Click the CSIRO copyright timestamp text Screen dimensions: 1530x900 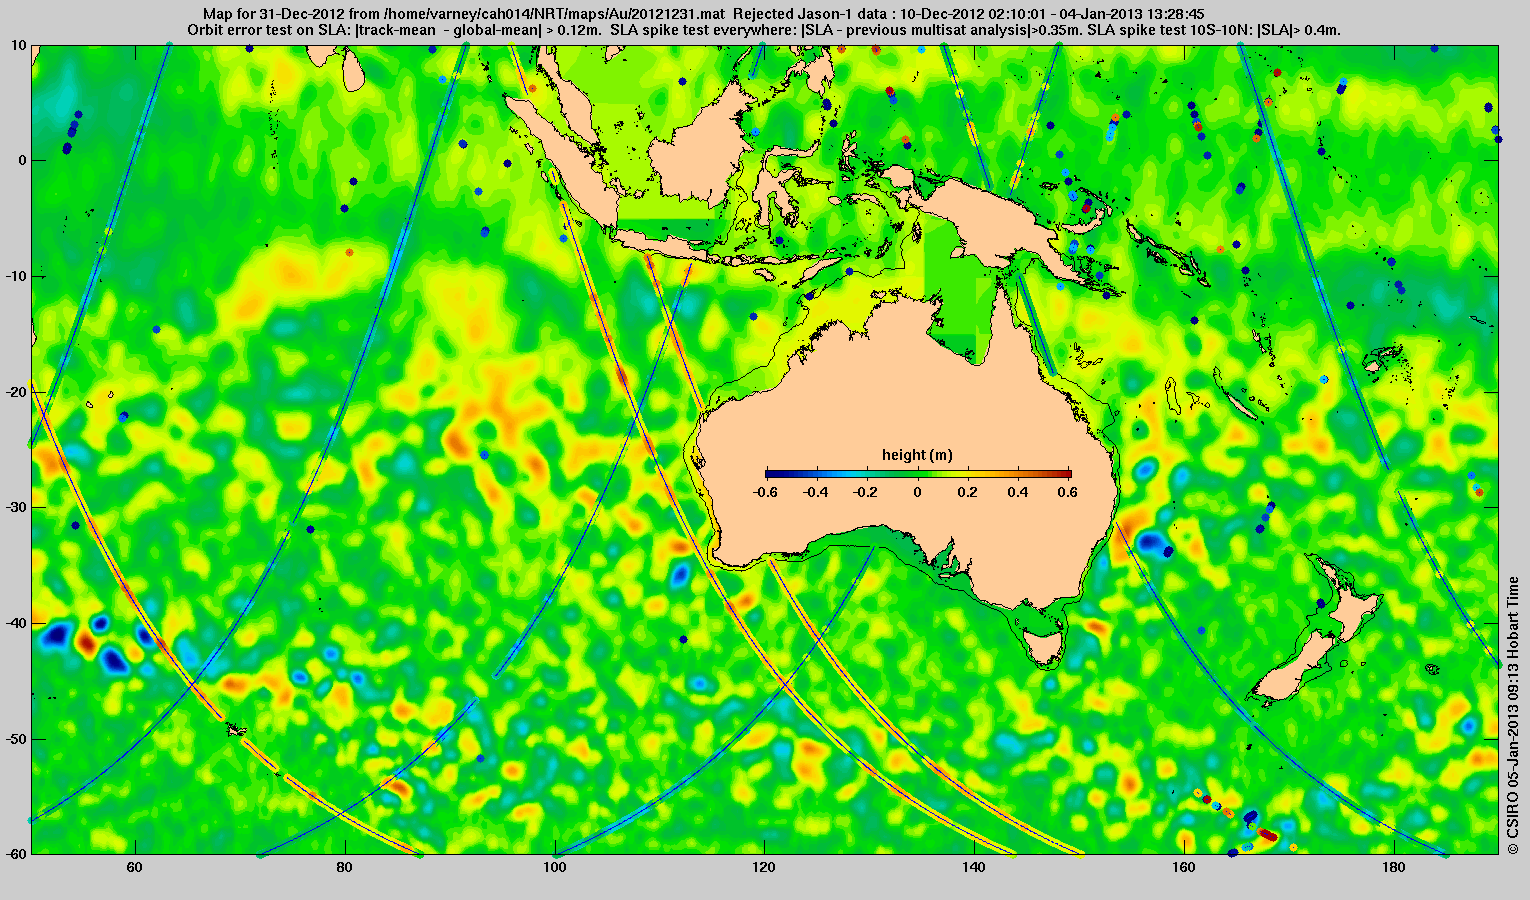pos(1513,715)
